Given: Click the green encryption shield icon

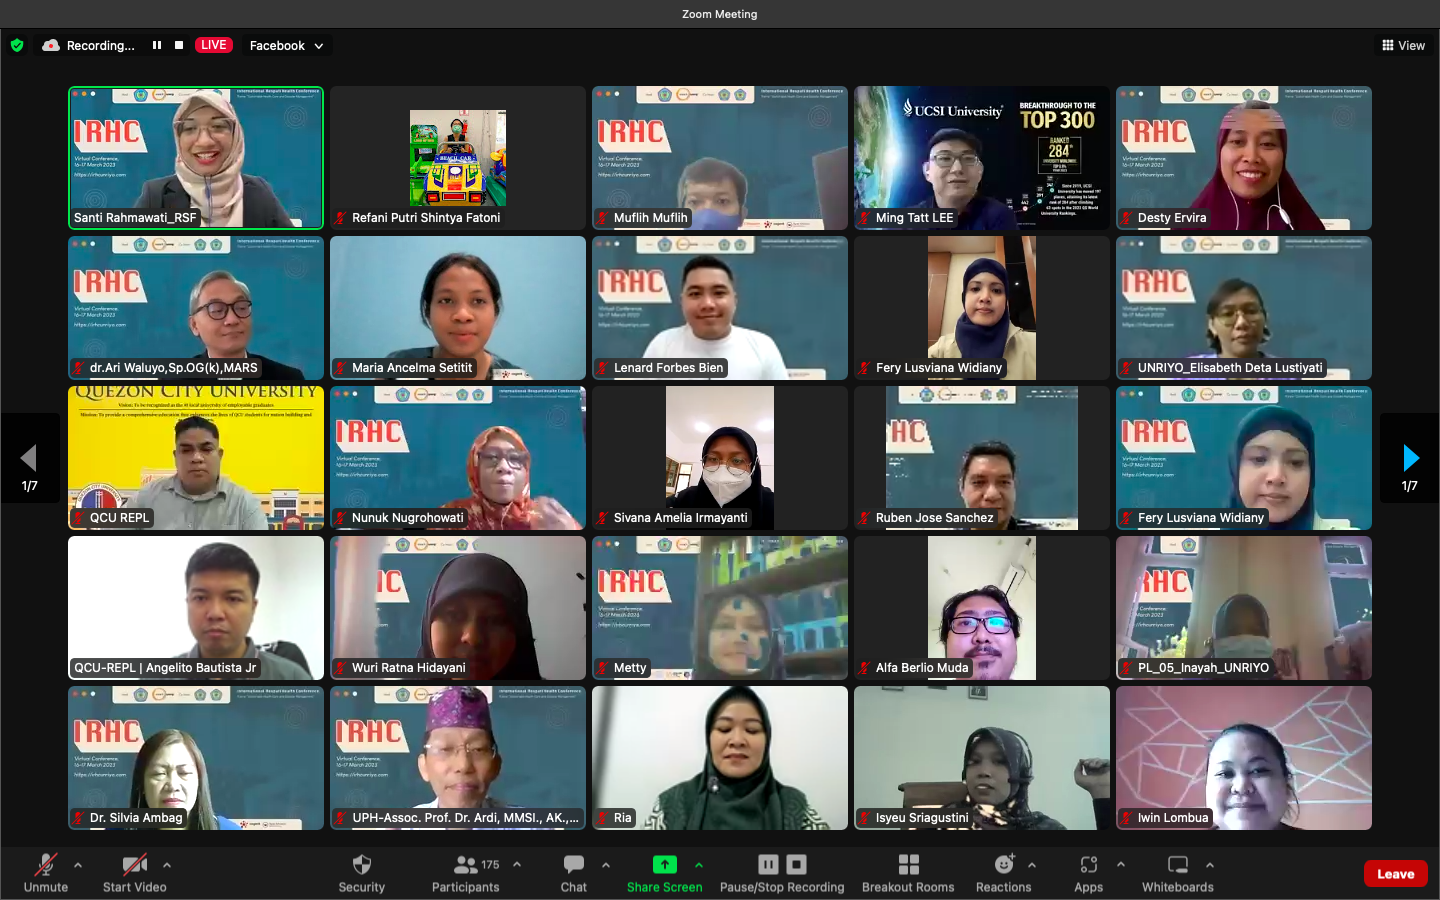Looking at the screenshot, I should pos(17,45).
